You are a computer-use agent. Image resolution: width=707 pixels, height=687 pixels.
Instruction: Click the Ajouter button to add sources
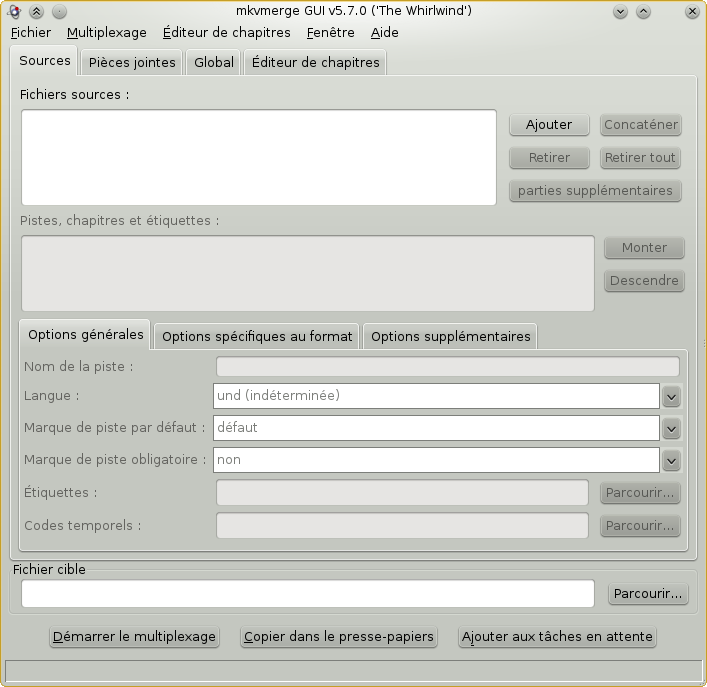pos(549,125)
